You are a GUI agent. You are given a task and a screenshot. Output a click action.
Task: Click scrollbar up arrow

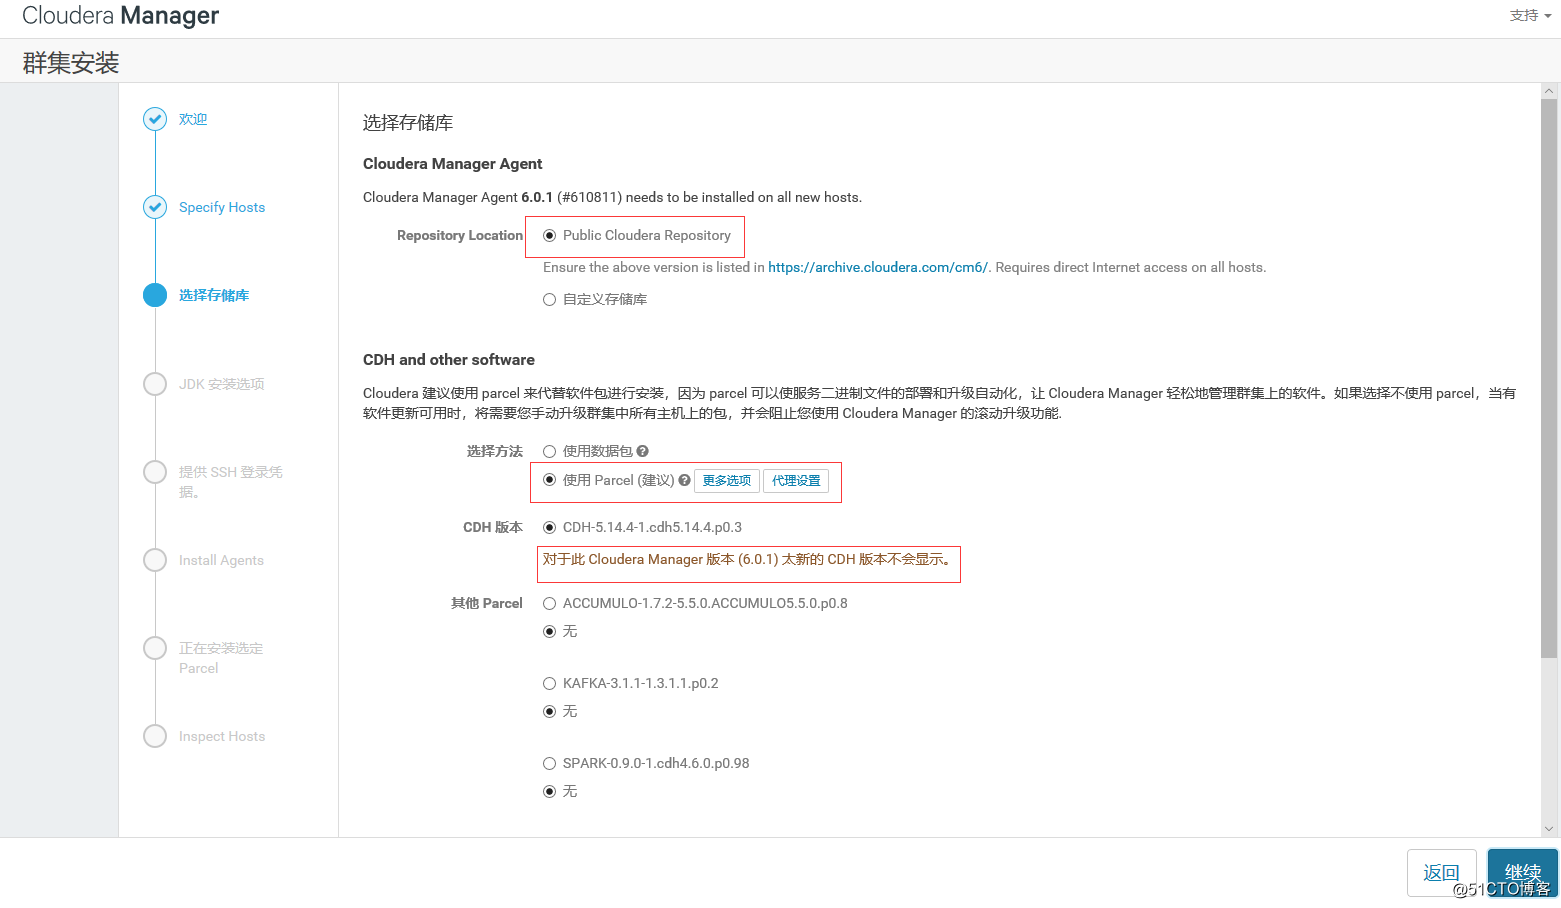click(1549, 90)
